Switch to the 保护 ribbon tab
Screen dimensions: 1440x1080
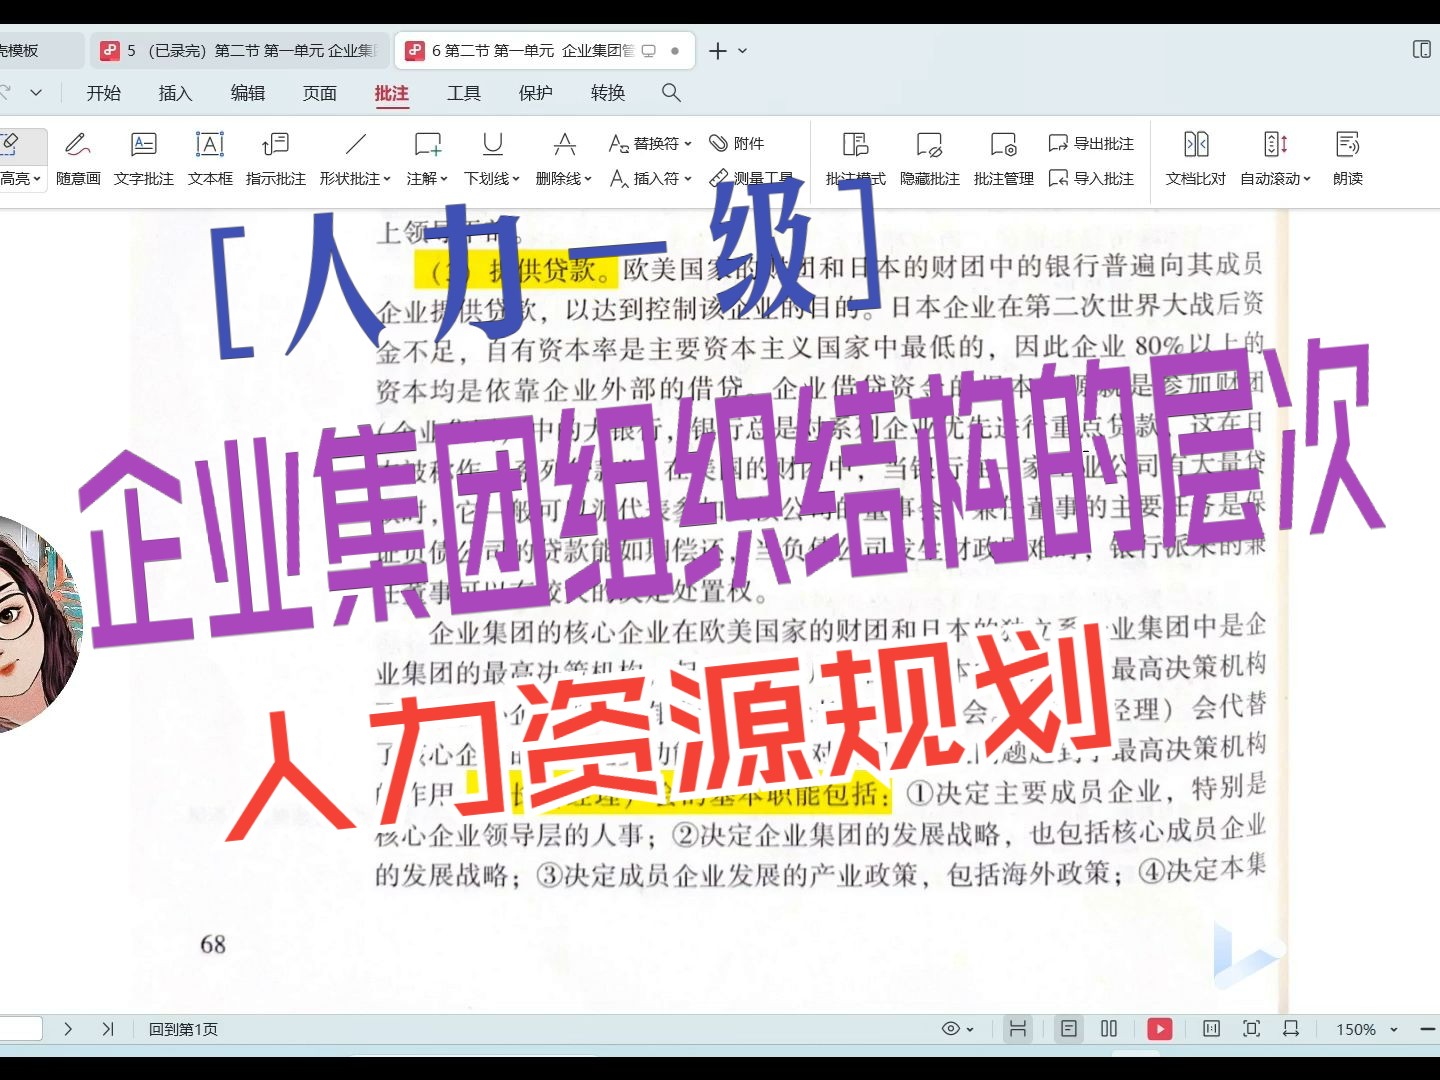pos(535,93)
